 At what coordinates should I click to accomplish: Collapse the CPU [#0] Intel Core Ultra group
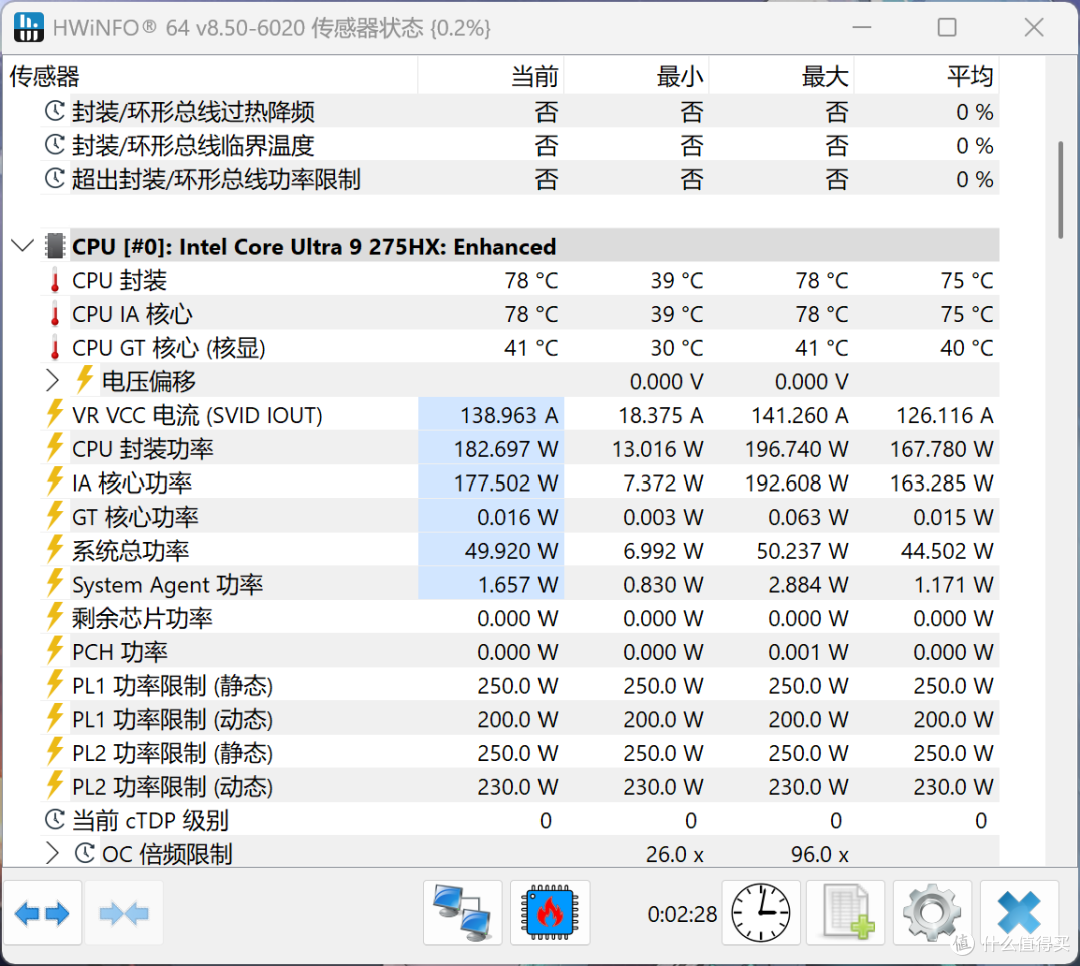[x=23, y=246]
